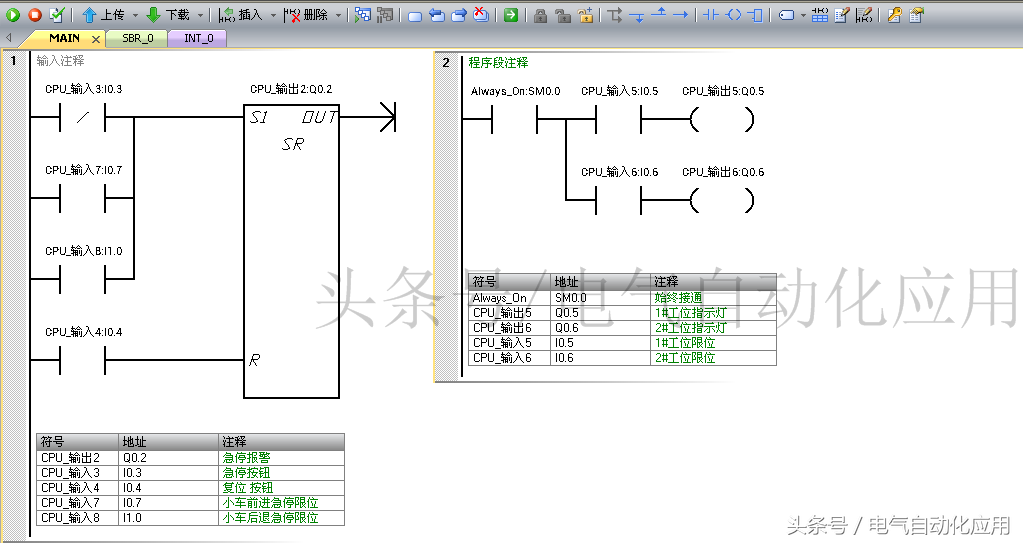This screenshot has width=1023, height=543.
Task: Click the unforce all padlock icon
Action: 585,14
